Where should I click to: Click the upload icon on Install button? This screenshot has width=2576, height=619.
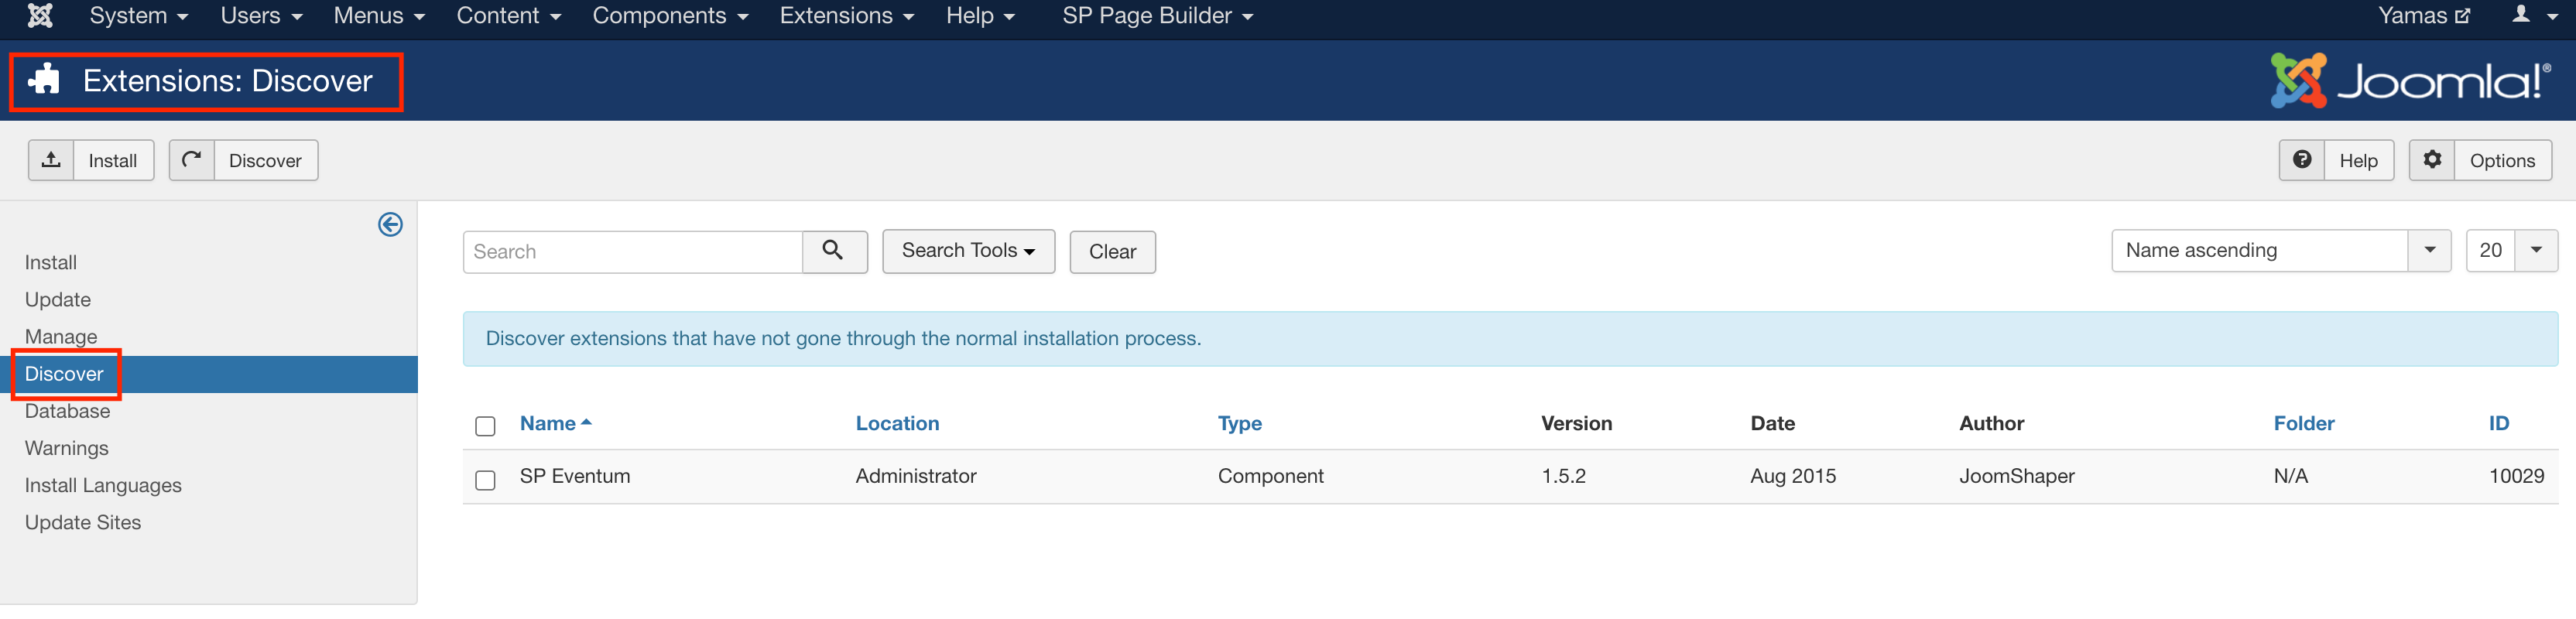[51, 160]
